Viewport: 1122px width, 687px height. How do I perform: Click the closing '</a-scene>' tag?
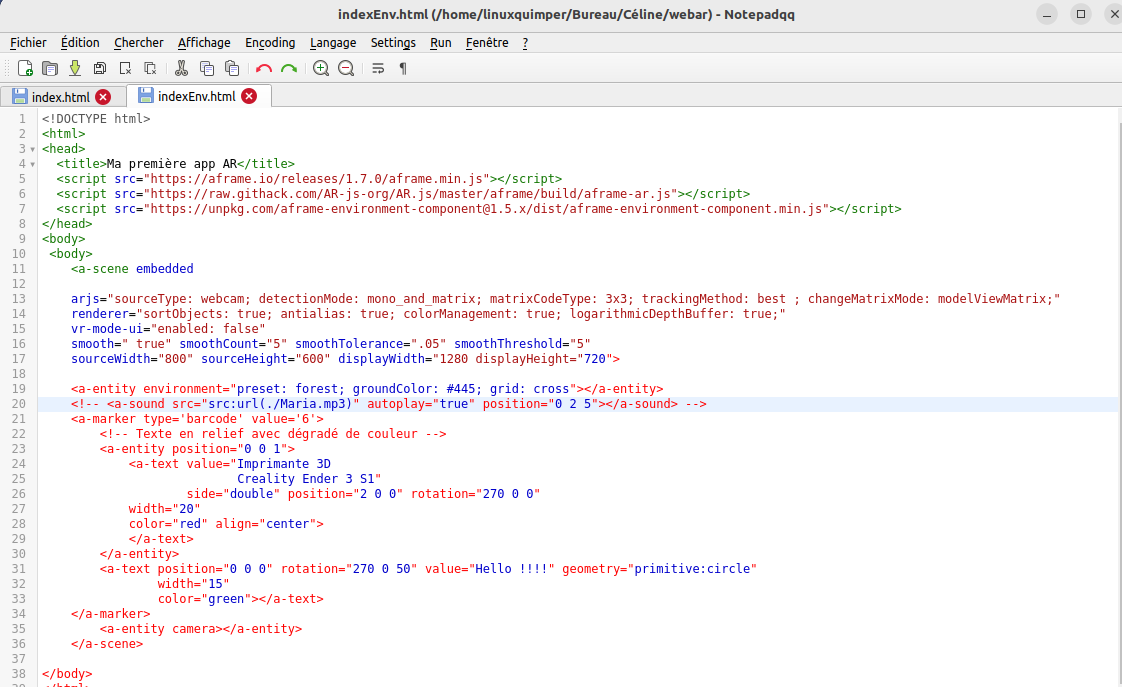click(107, 644)
